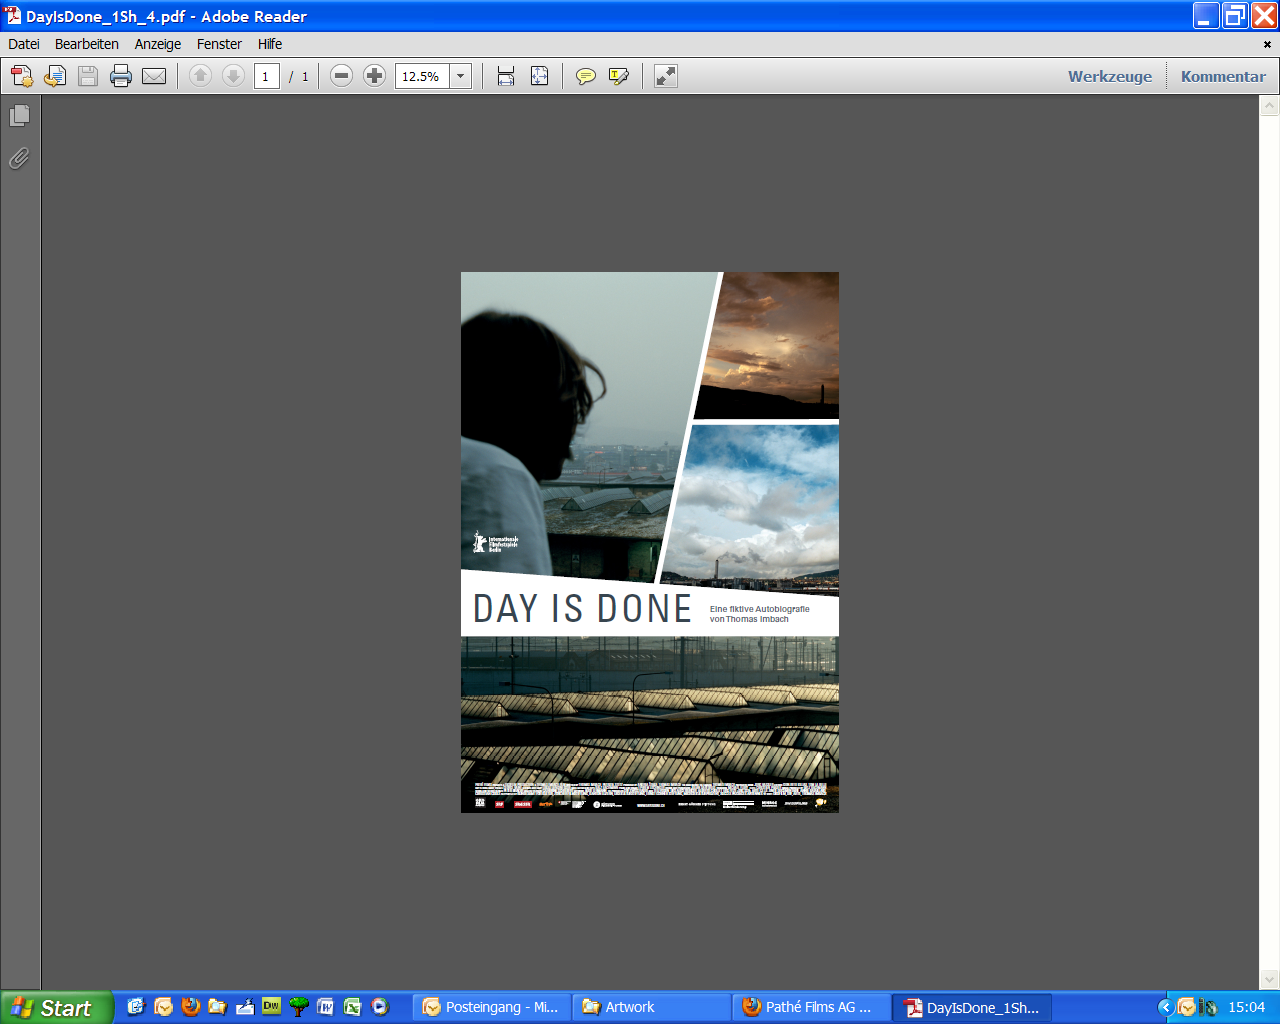Image resolution: width=1280 pixels, height=1024 pixels.
Task: Click the vertical scrollbar down arrow
Action: pos(1269,980)
